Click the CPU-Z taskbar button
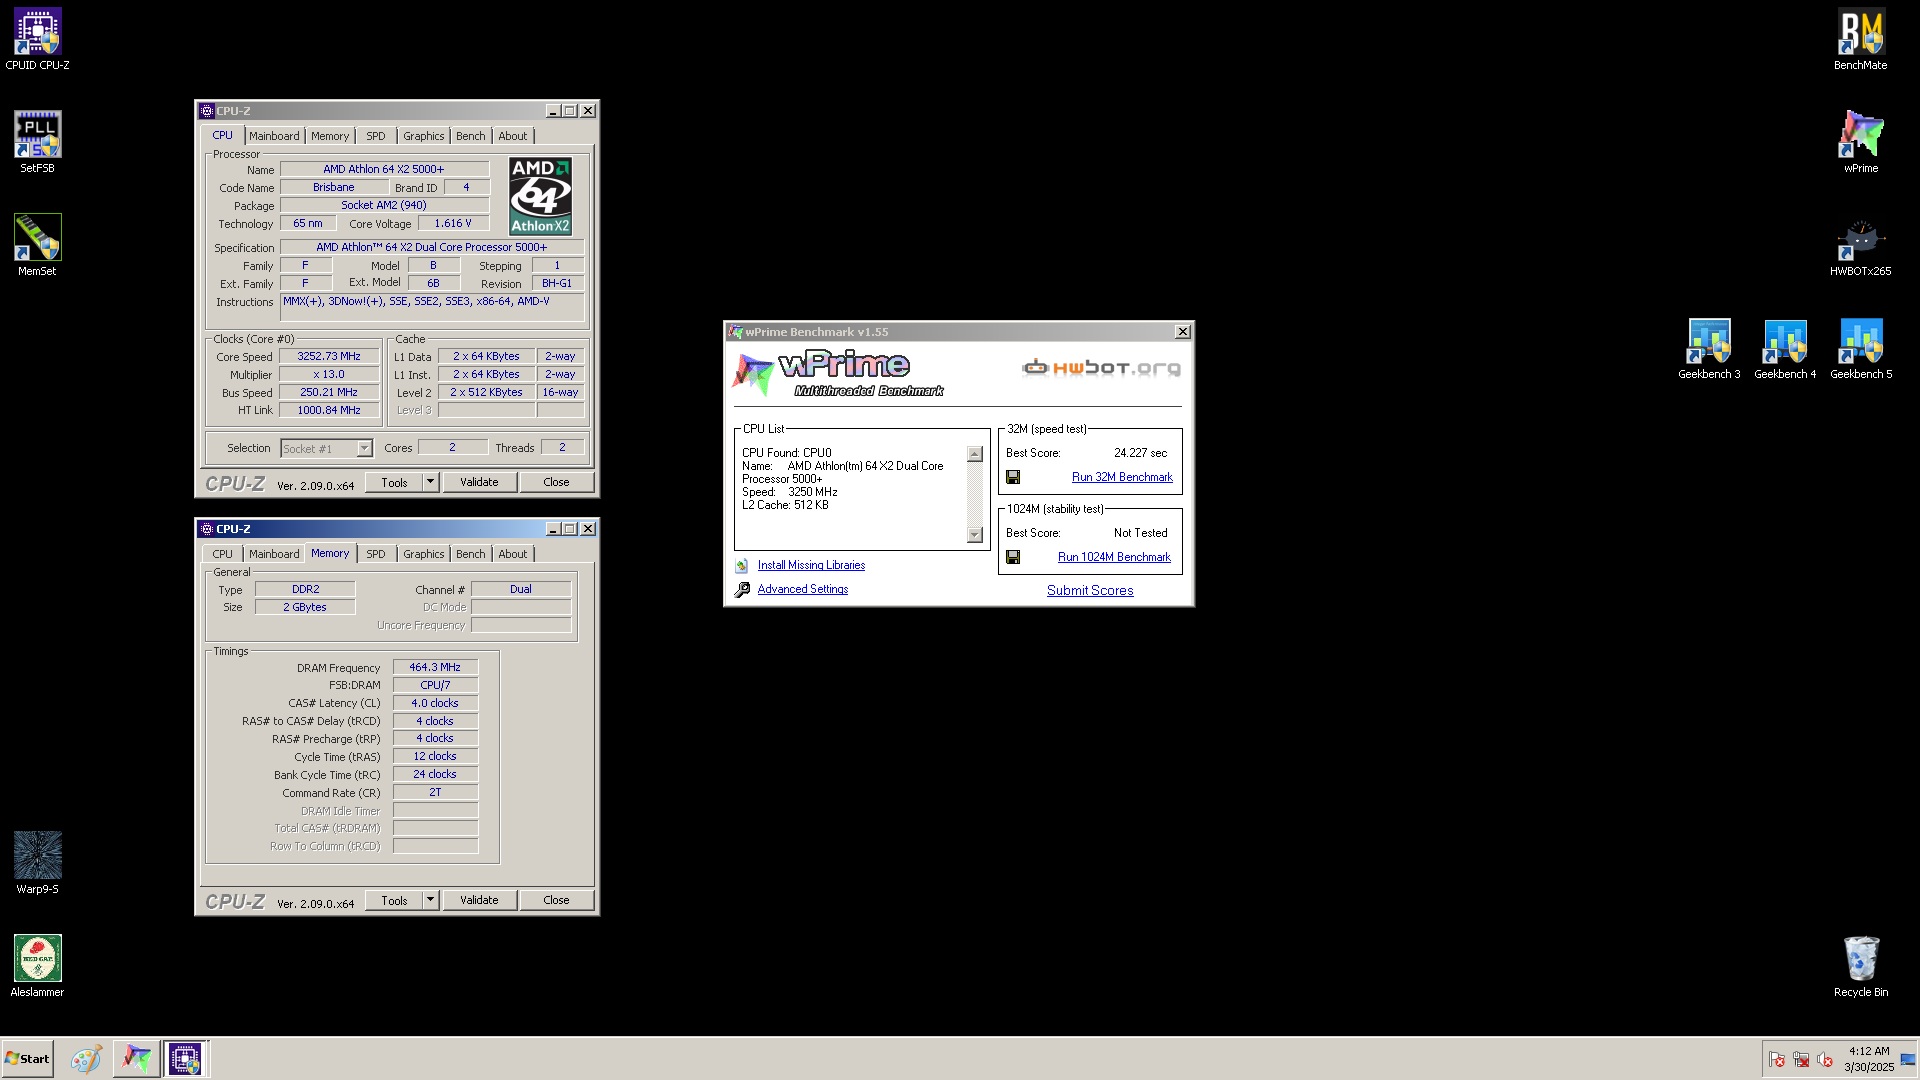Viewport: 1920px width, 1080px height. tap(186, 1059)
